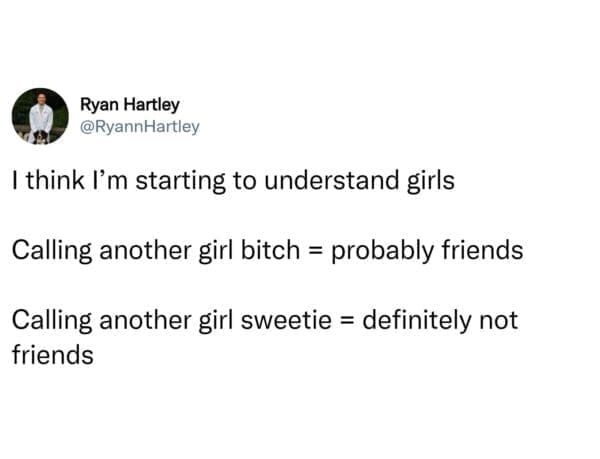Click the equals sign before "definitely not"
600x459 pixels.
click(x=344, y=322)
